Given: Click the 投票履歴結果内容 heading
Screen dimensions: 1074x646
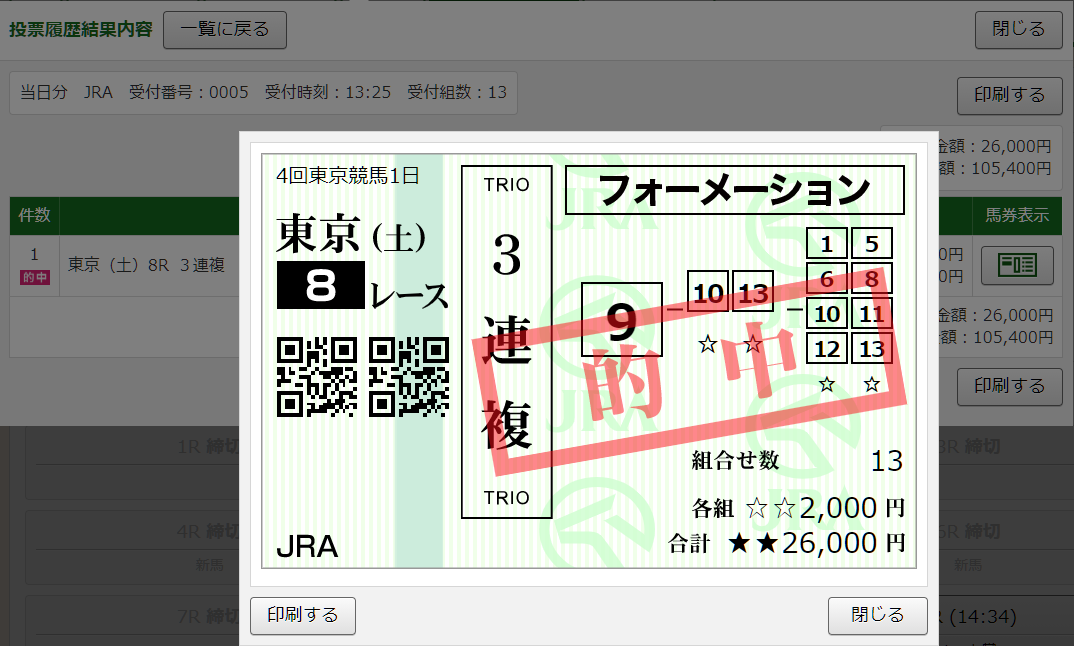Looking at the screenshot, I should [80, 29].
